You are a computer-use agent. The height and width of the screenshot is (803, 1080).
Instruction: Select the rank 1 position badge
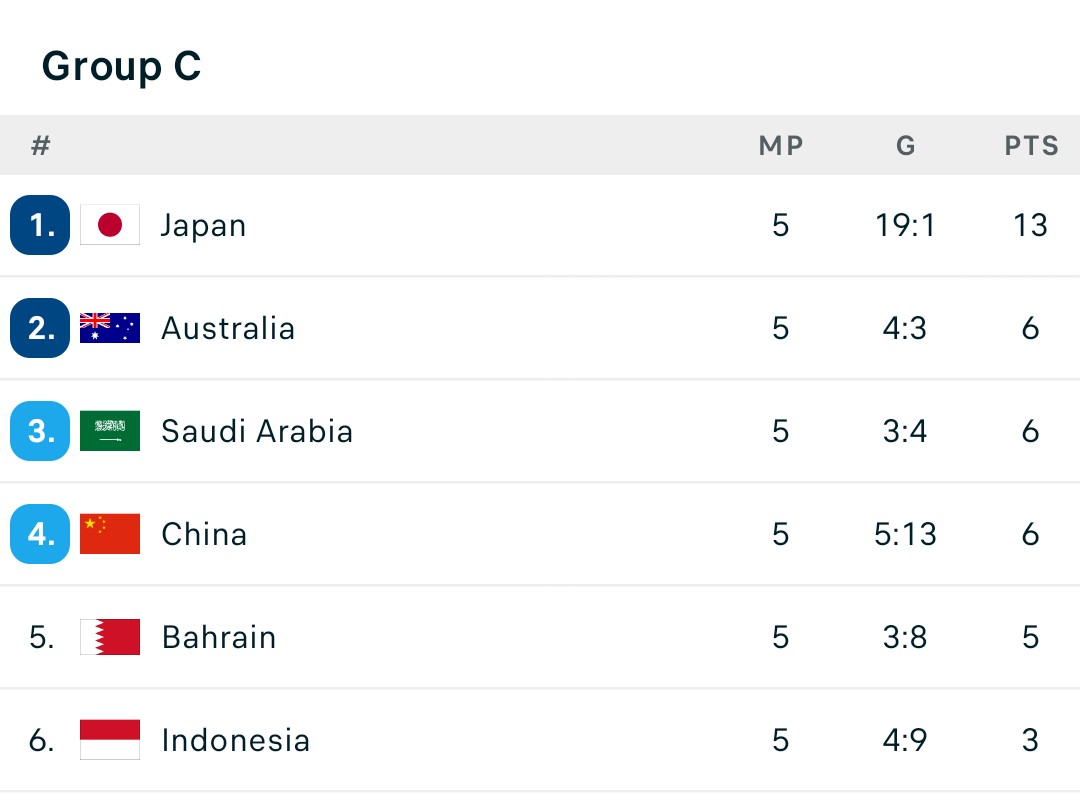[40, 225]
